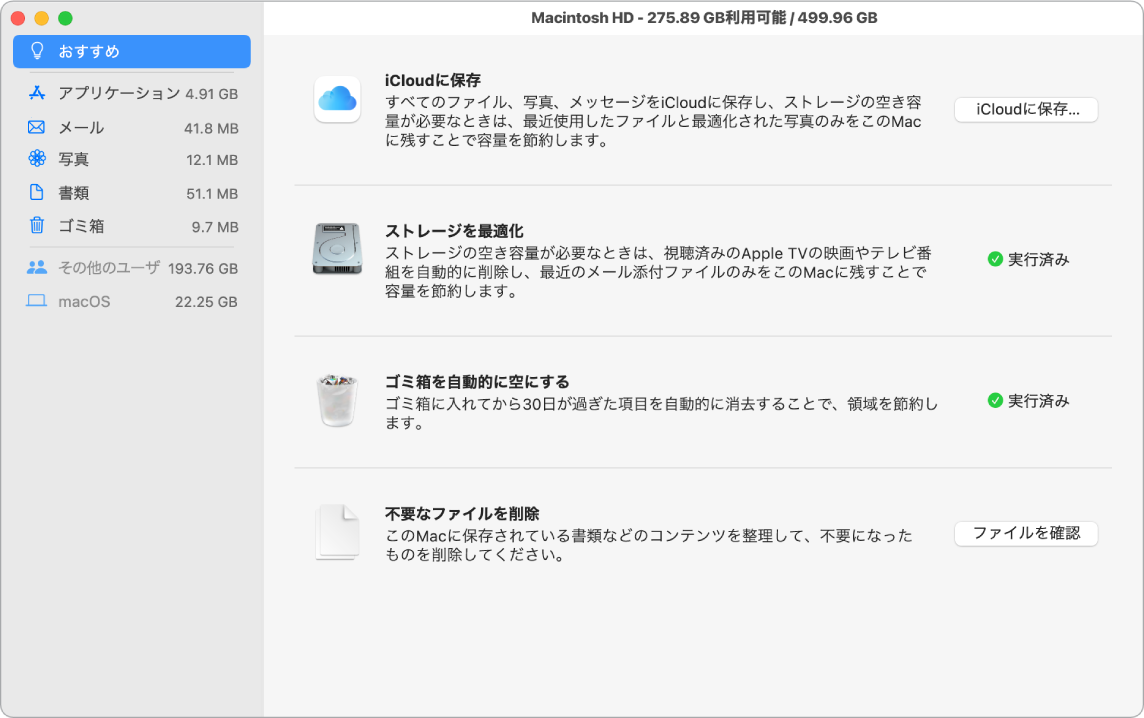
Task: Open the メール envelope icon
Action: (x=38, y=127)
